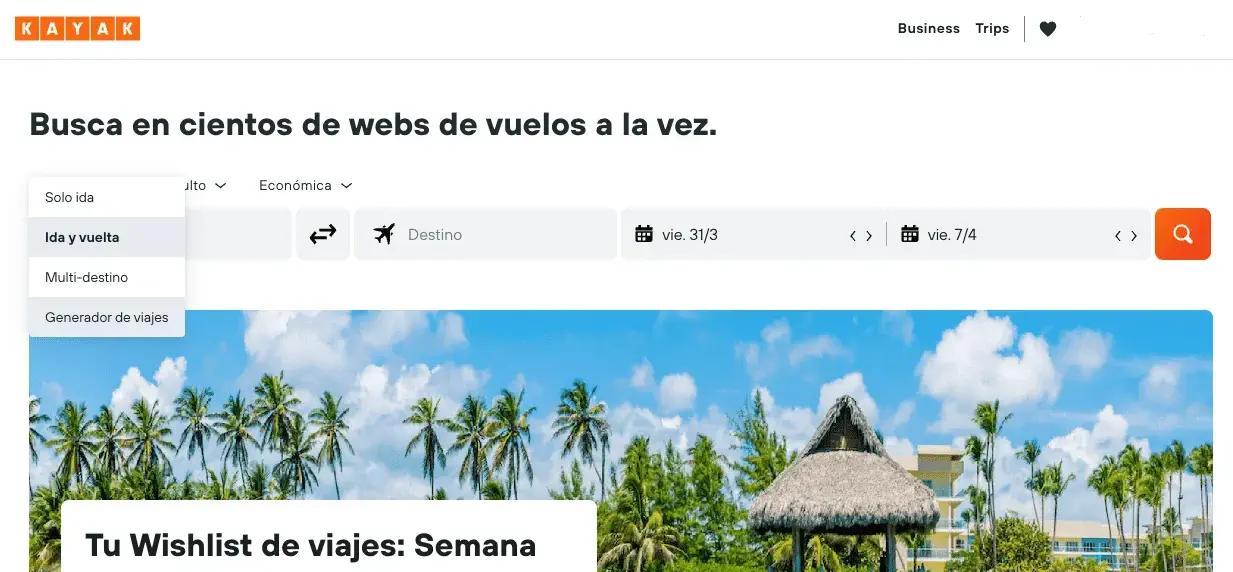
Task: Open the Business link
Action: point(928,29)
